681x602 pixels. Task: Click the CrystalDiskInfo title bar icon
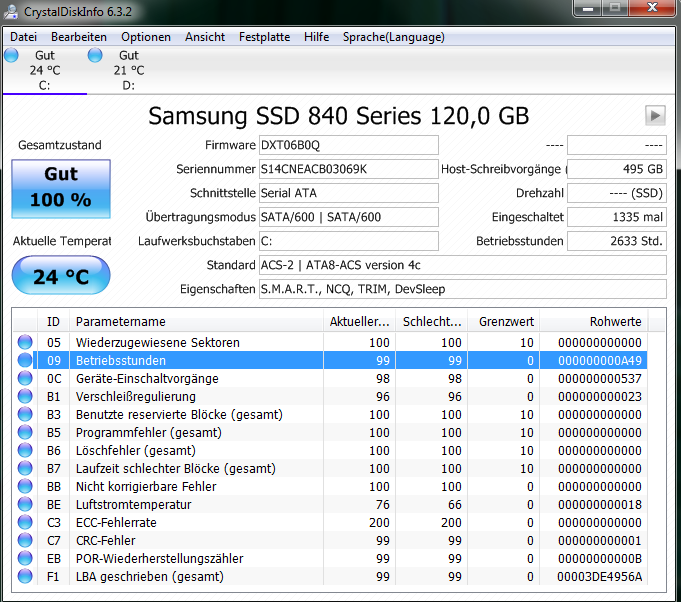pyautogui.click(x=11, y=12)
